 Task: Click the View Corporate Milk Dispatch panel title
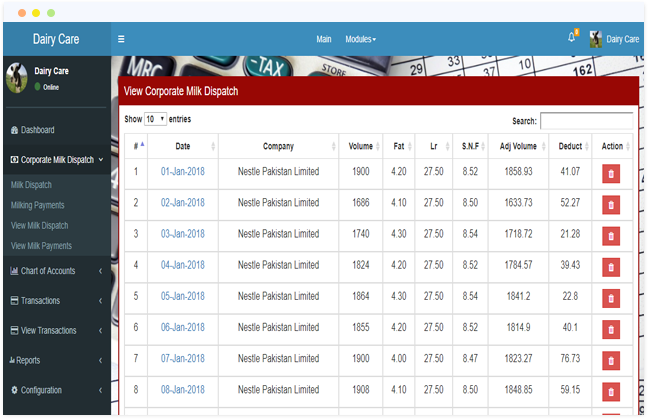(181, 91)
